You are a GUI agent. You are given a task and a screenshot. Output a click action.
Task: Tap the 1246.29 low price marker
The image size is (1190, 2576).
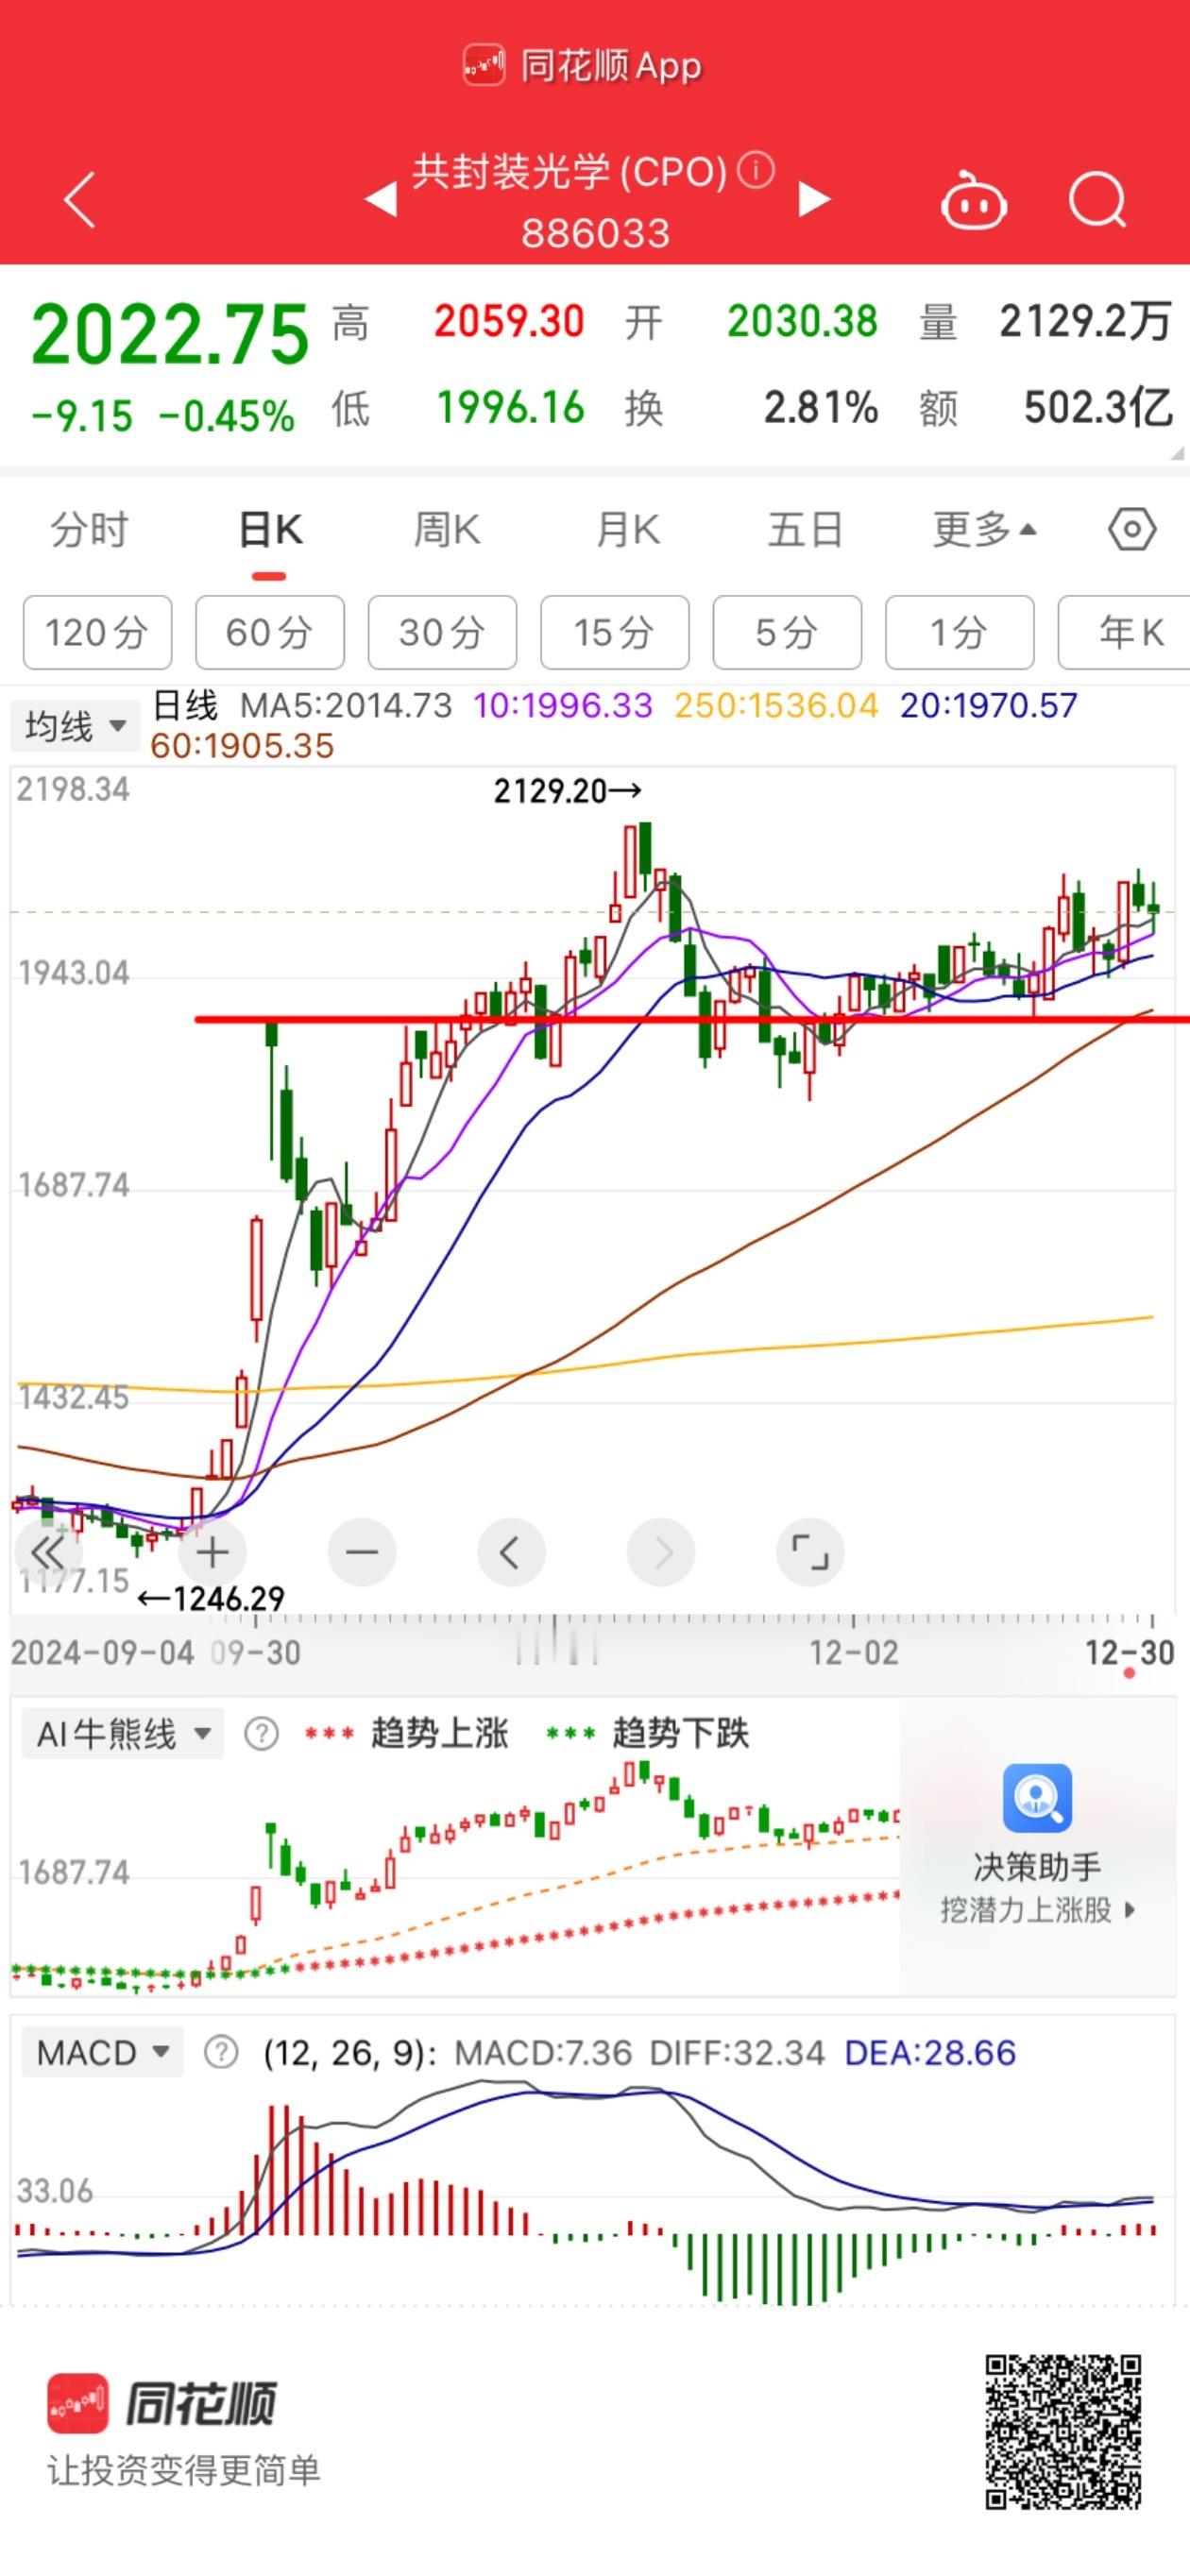coord(211,1598)
